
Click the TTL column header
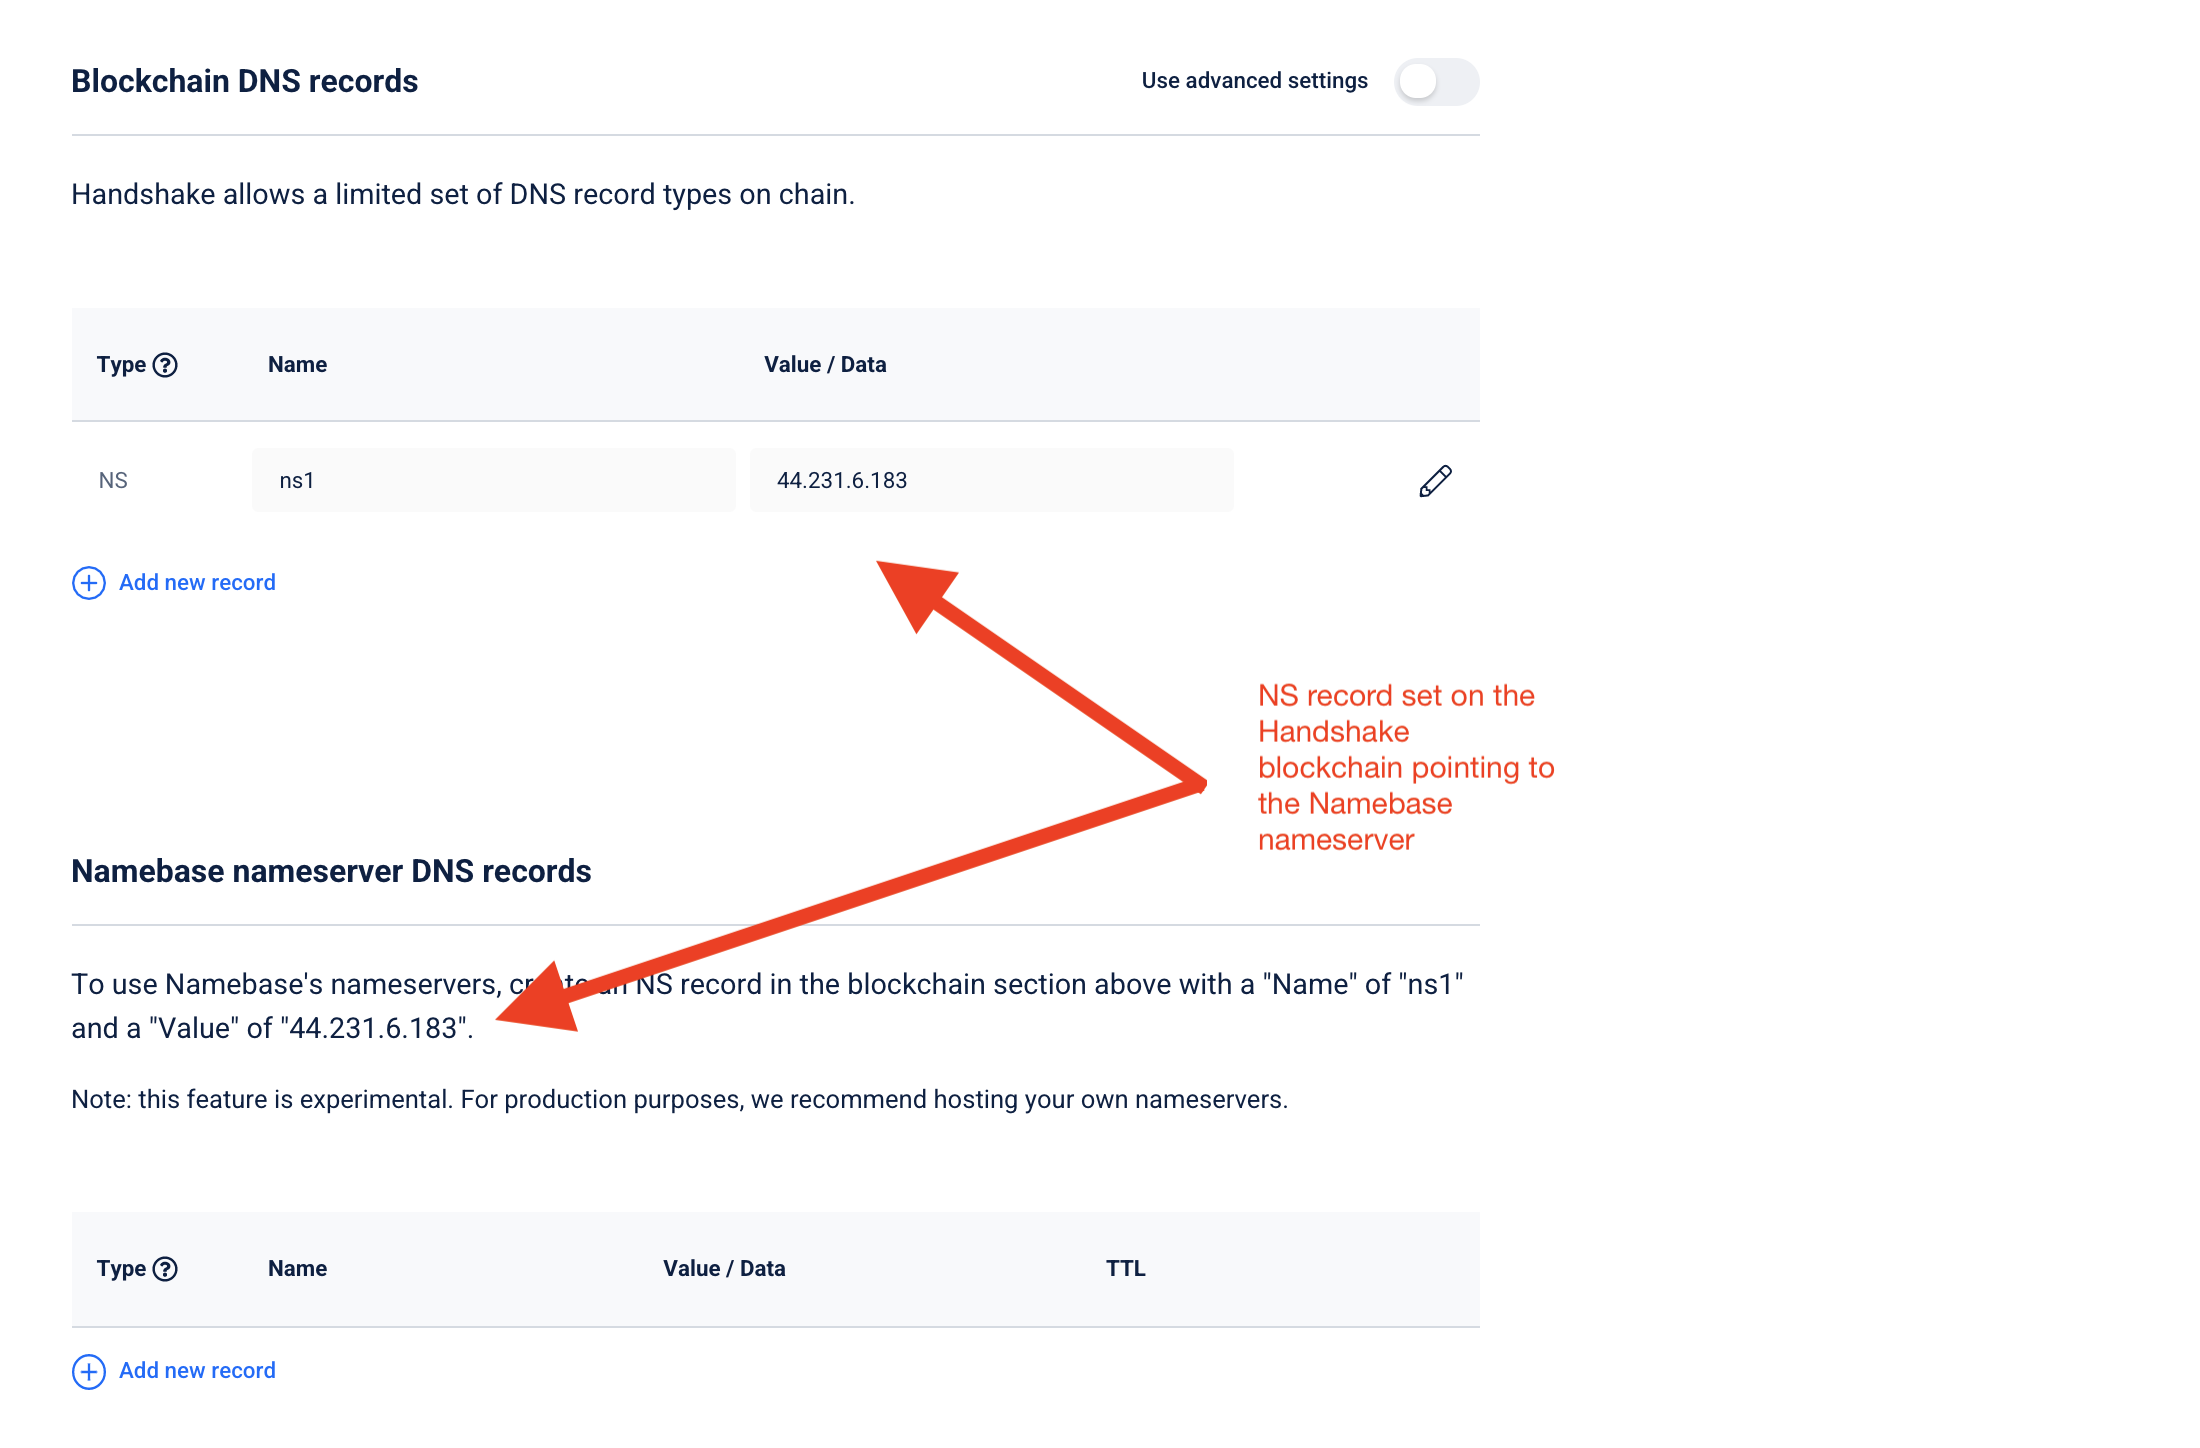pyautogui.click(x=1125, y=1269)
